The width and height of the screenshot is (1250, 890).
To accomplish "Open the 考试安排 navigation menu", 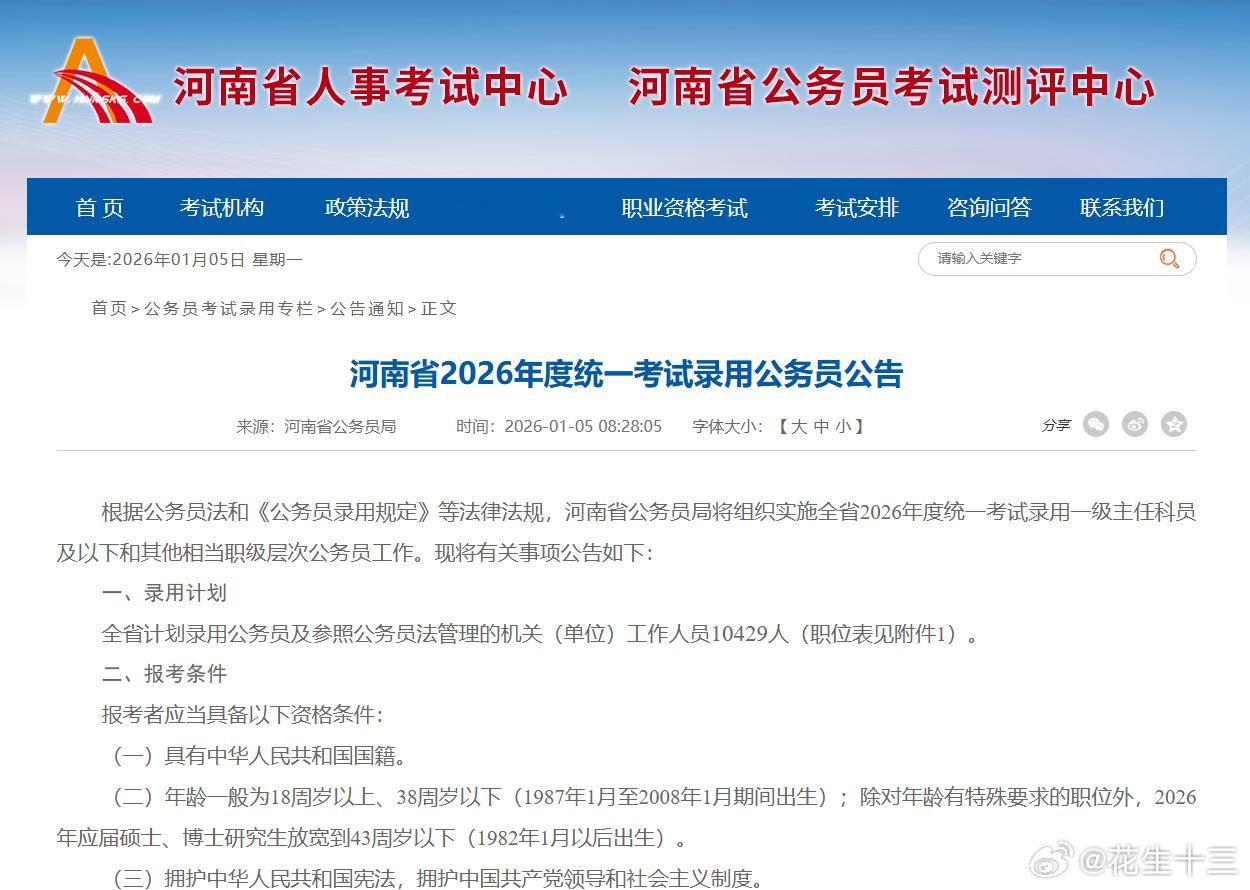I will [x=857, y=207].
